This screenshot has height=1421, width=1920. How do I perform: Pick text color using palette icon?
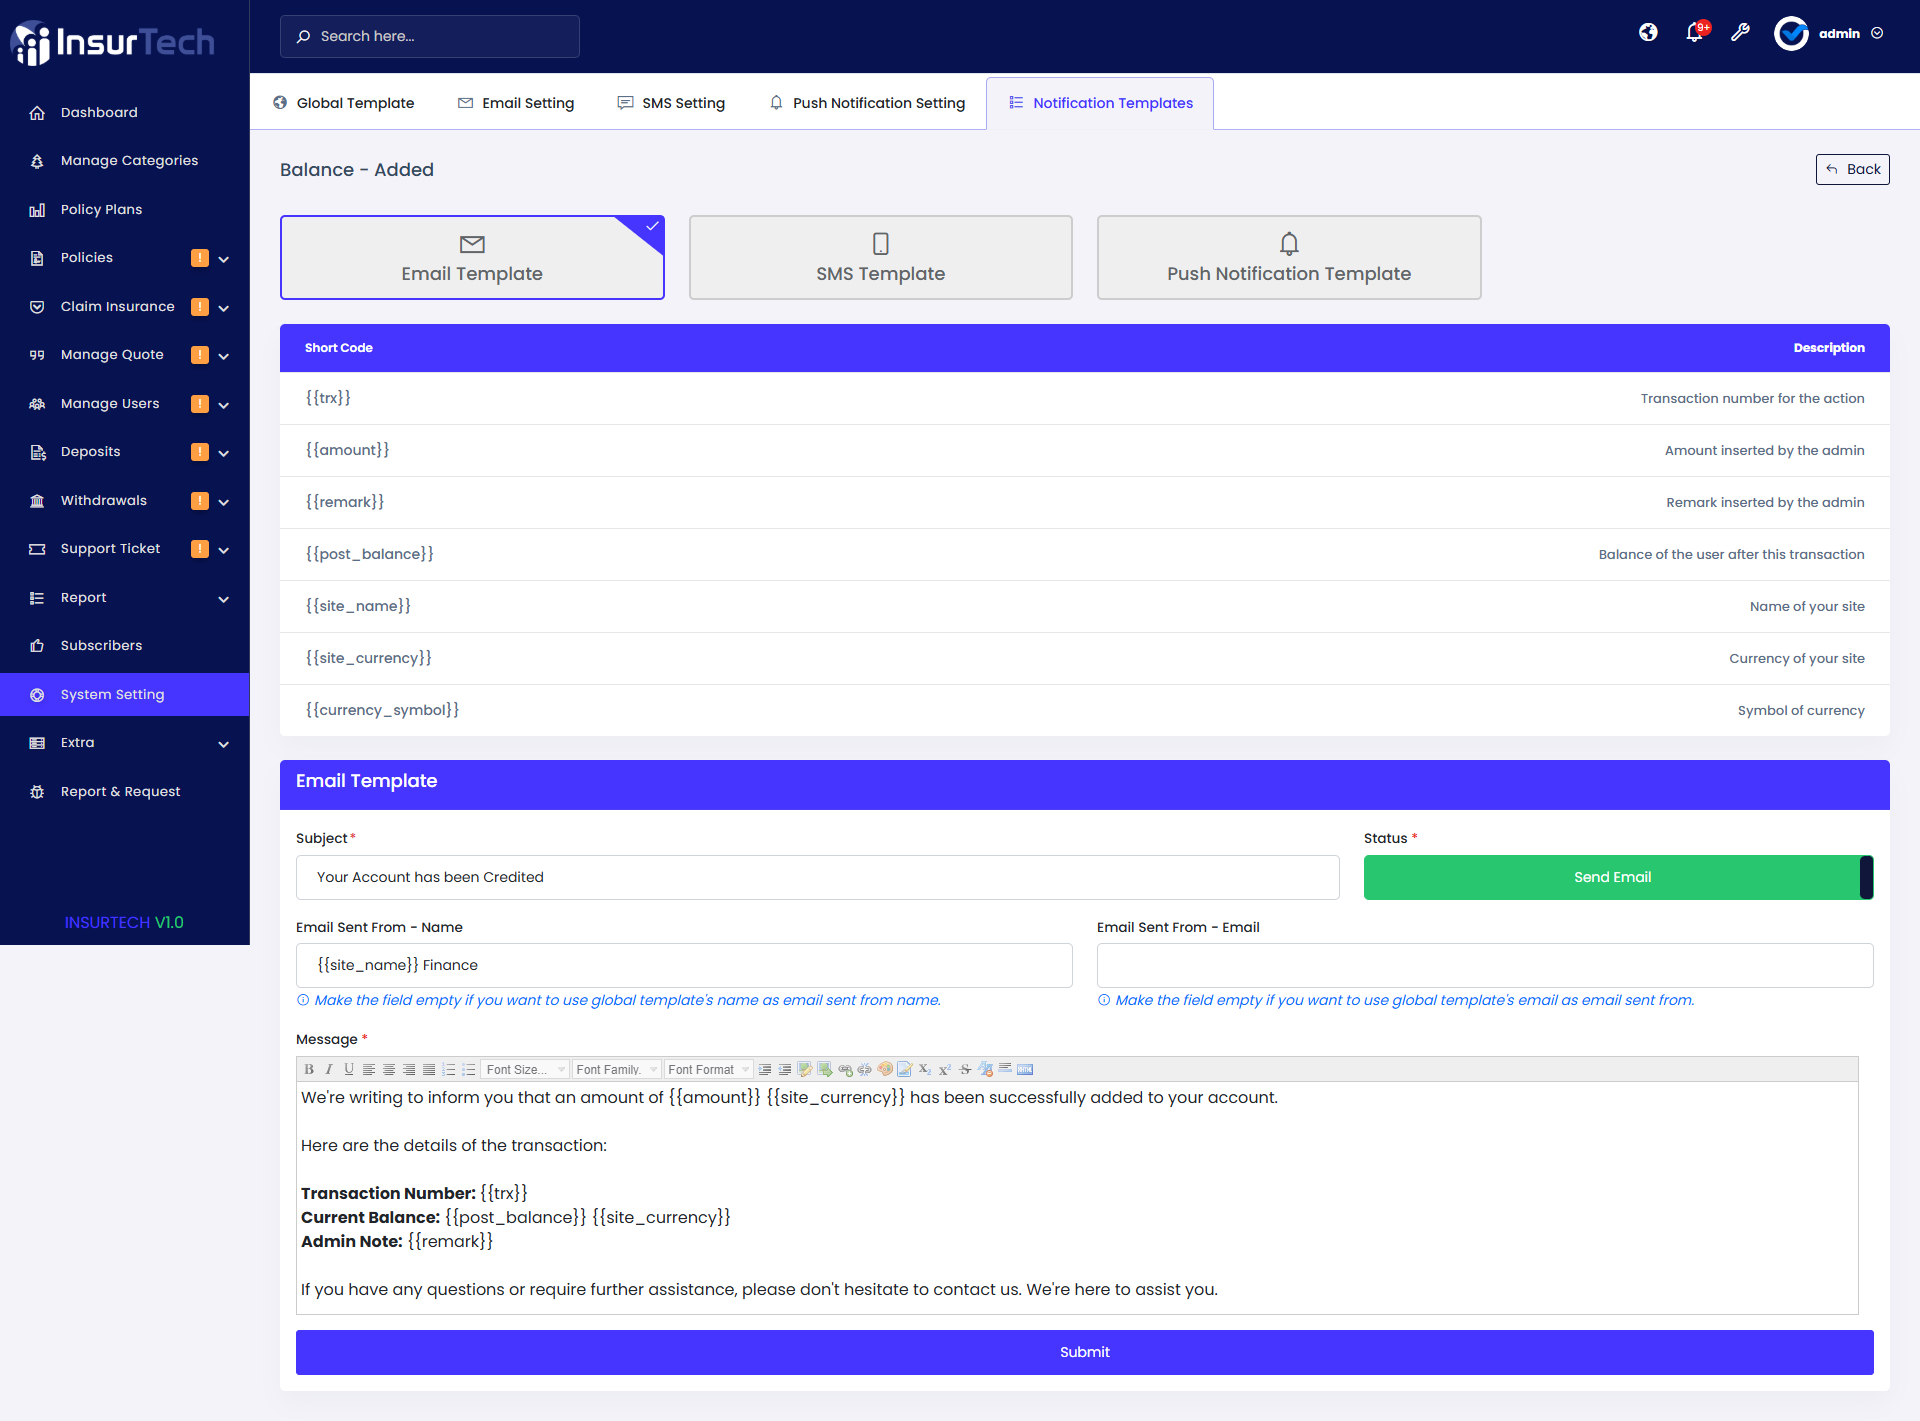[x=884, y=1069]
